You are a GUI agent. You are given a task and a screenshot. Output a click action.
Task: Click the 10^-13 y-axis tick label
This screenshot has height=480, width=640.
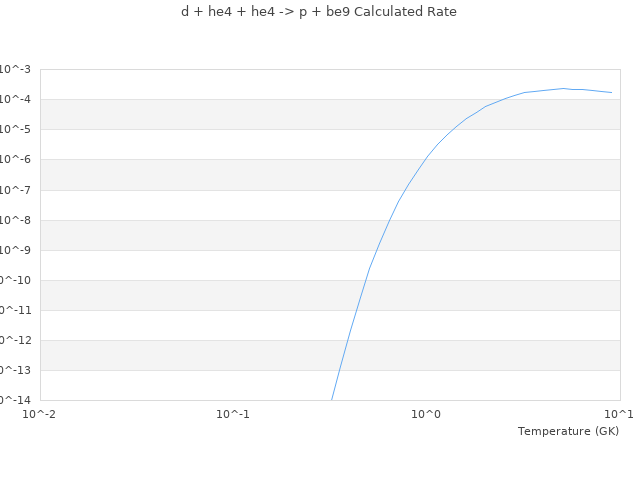13,370
